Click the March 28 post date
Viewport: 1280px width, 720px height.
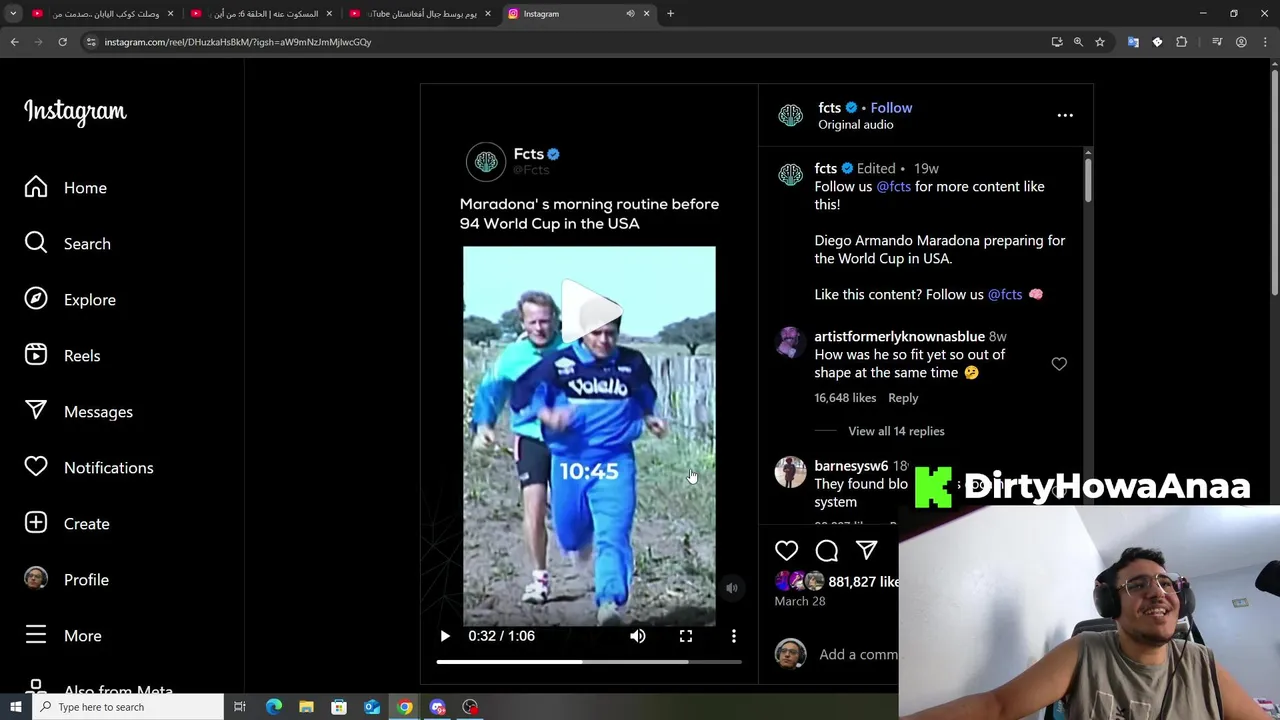point(800,601)
